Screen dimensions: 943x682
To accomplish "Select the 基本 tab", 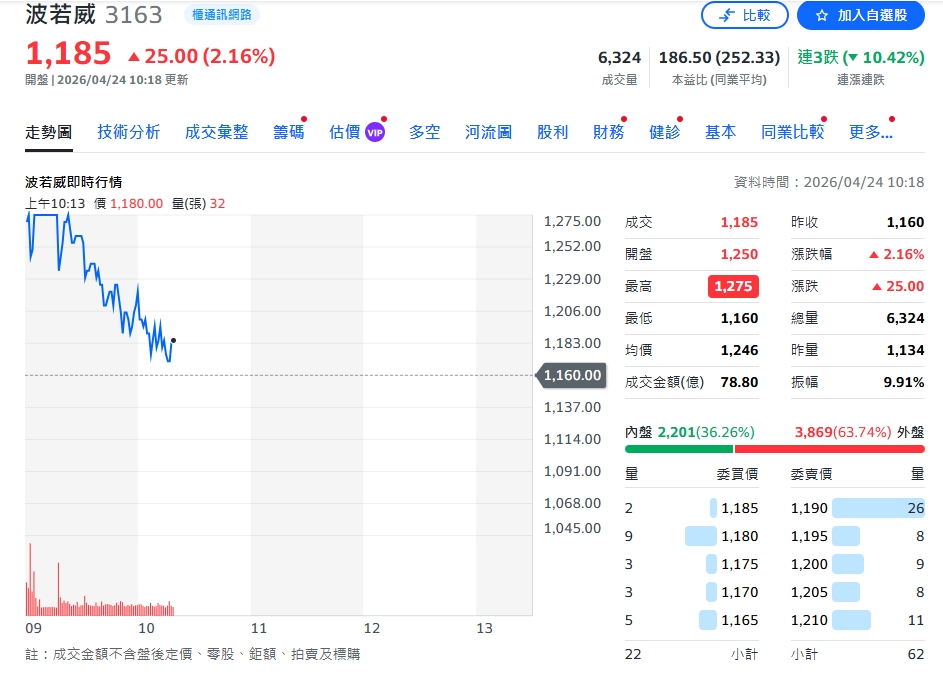I will (720, 132).
